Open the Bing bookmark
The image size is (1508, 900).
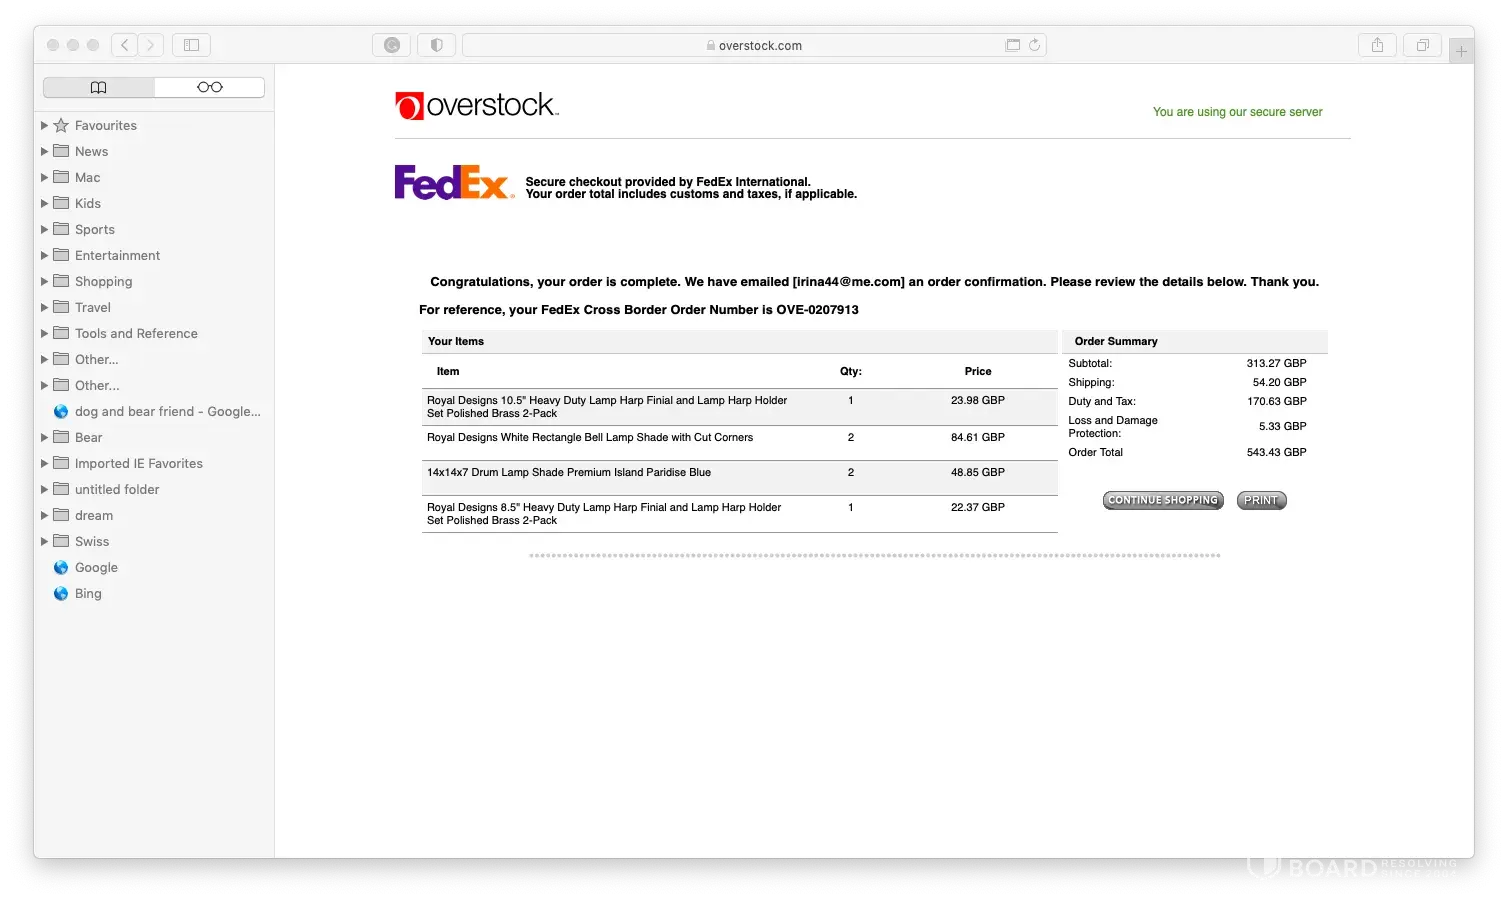(x=88, y=593)
